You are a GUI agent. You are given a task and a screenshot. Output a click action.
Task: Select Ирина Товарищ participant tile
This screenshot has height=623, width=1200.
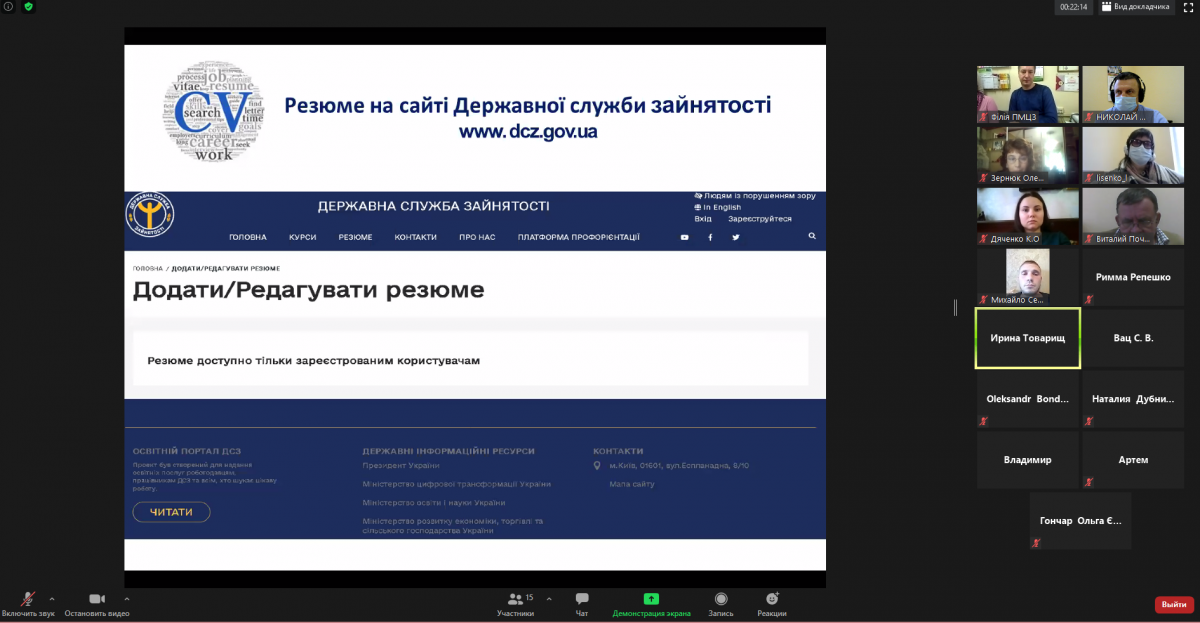coord(1027,339)
